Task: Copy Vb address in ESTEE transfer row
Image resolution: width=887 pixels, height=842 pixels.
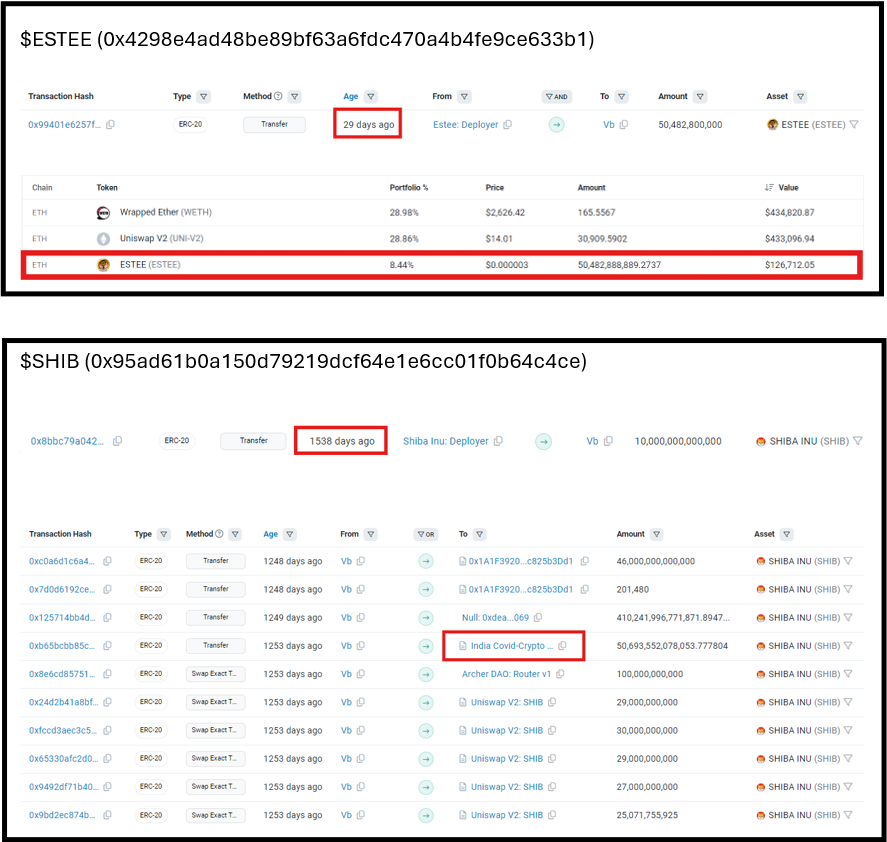Action: click(x=623, y=124)
